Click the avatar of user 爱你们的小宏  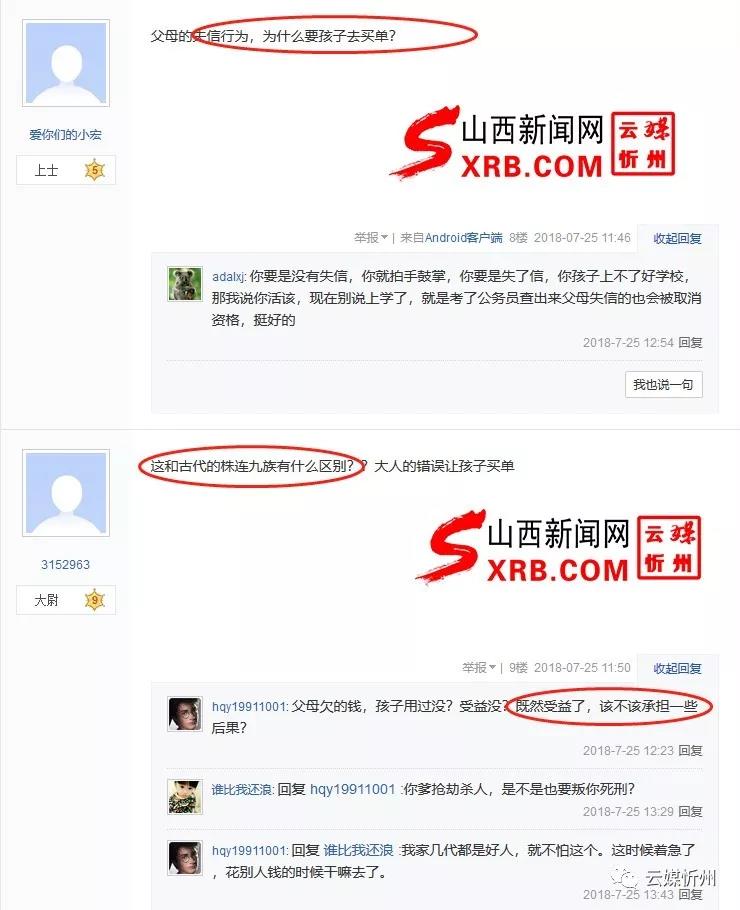tap(66, 63)
